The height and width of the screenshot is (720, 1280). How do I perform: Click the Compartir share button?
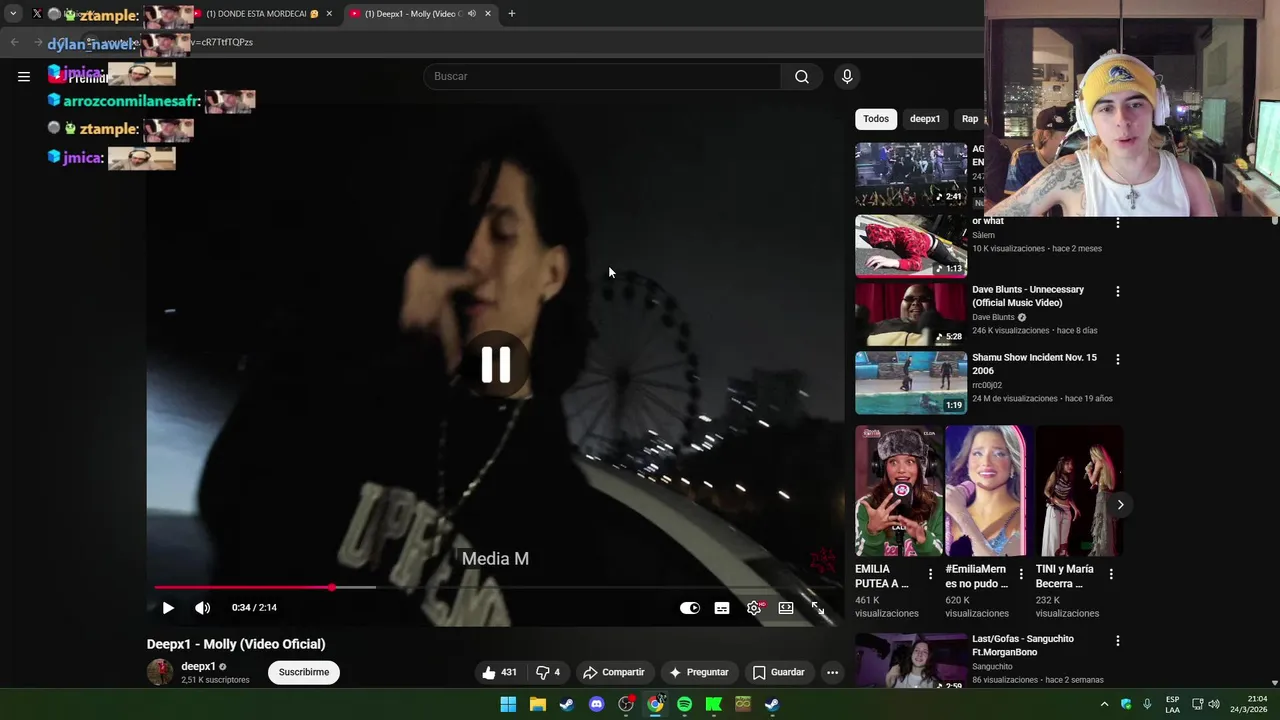click(614, 672)
